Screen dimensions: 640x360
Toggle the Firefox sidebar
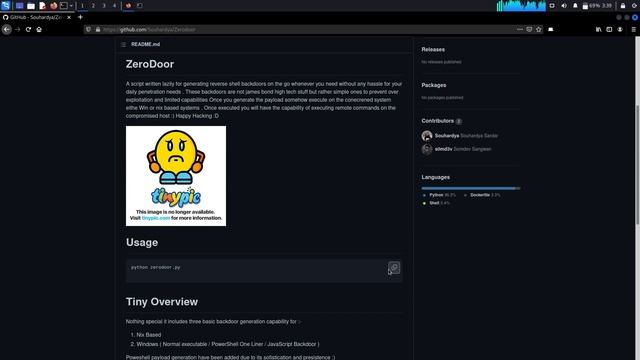click(609, 29)
